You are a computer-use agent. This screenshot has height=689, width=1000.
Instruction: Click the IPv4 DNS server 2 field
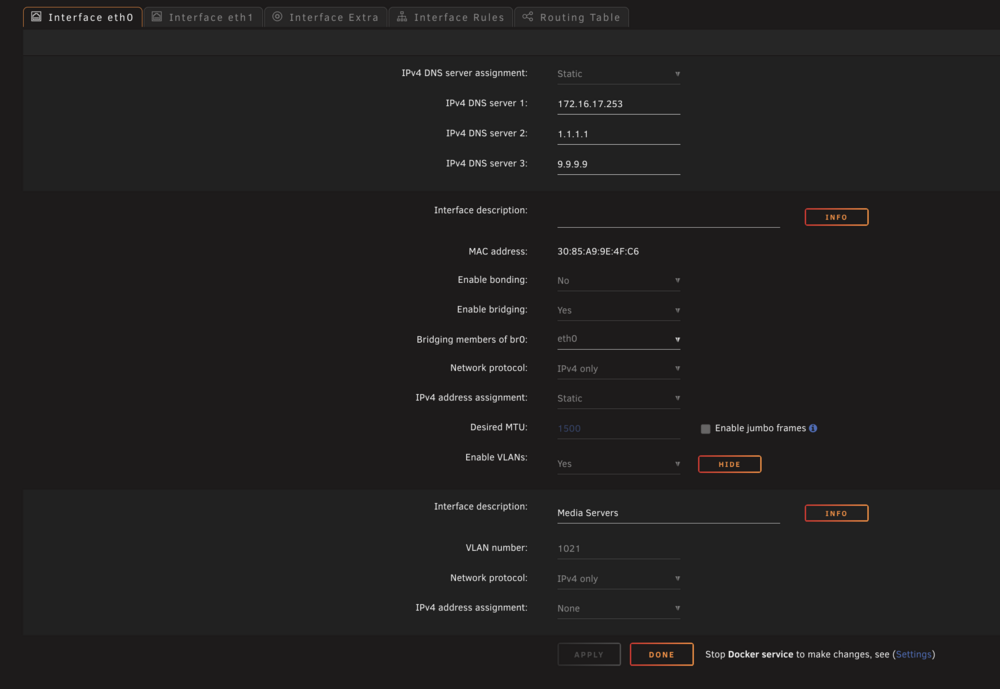click(x=619, y=134)
